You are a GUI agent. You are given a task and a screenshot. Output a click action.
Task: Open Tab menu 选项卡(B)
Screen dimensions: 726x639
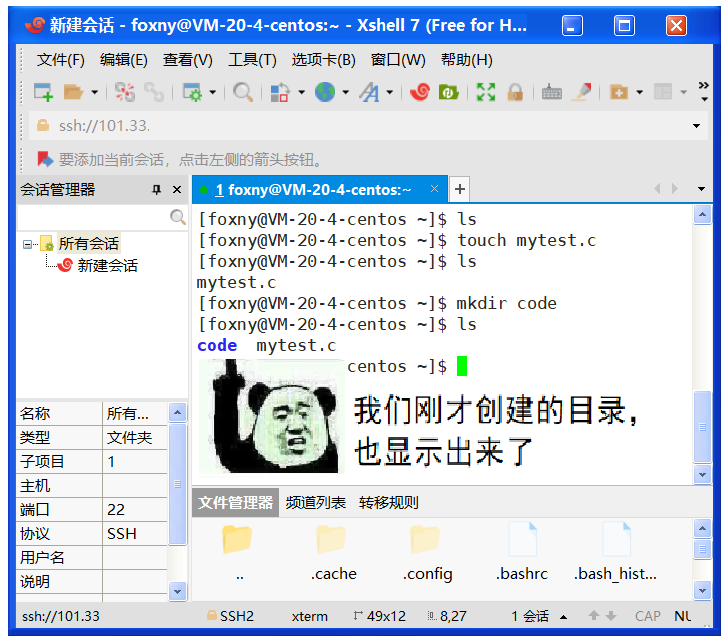[324, 60]
